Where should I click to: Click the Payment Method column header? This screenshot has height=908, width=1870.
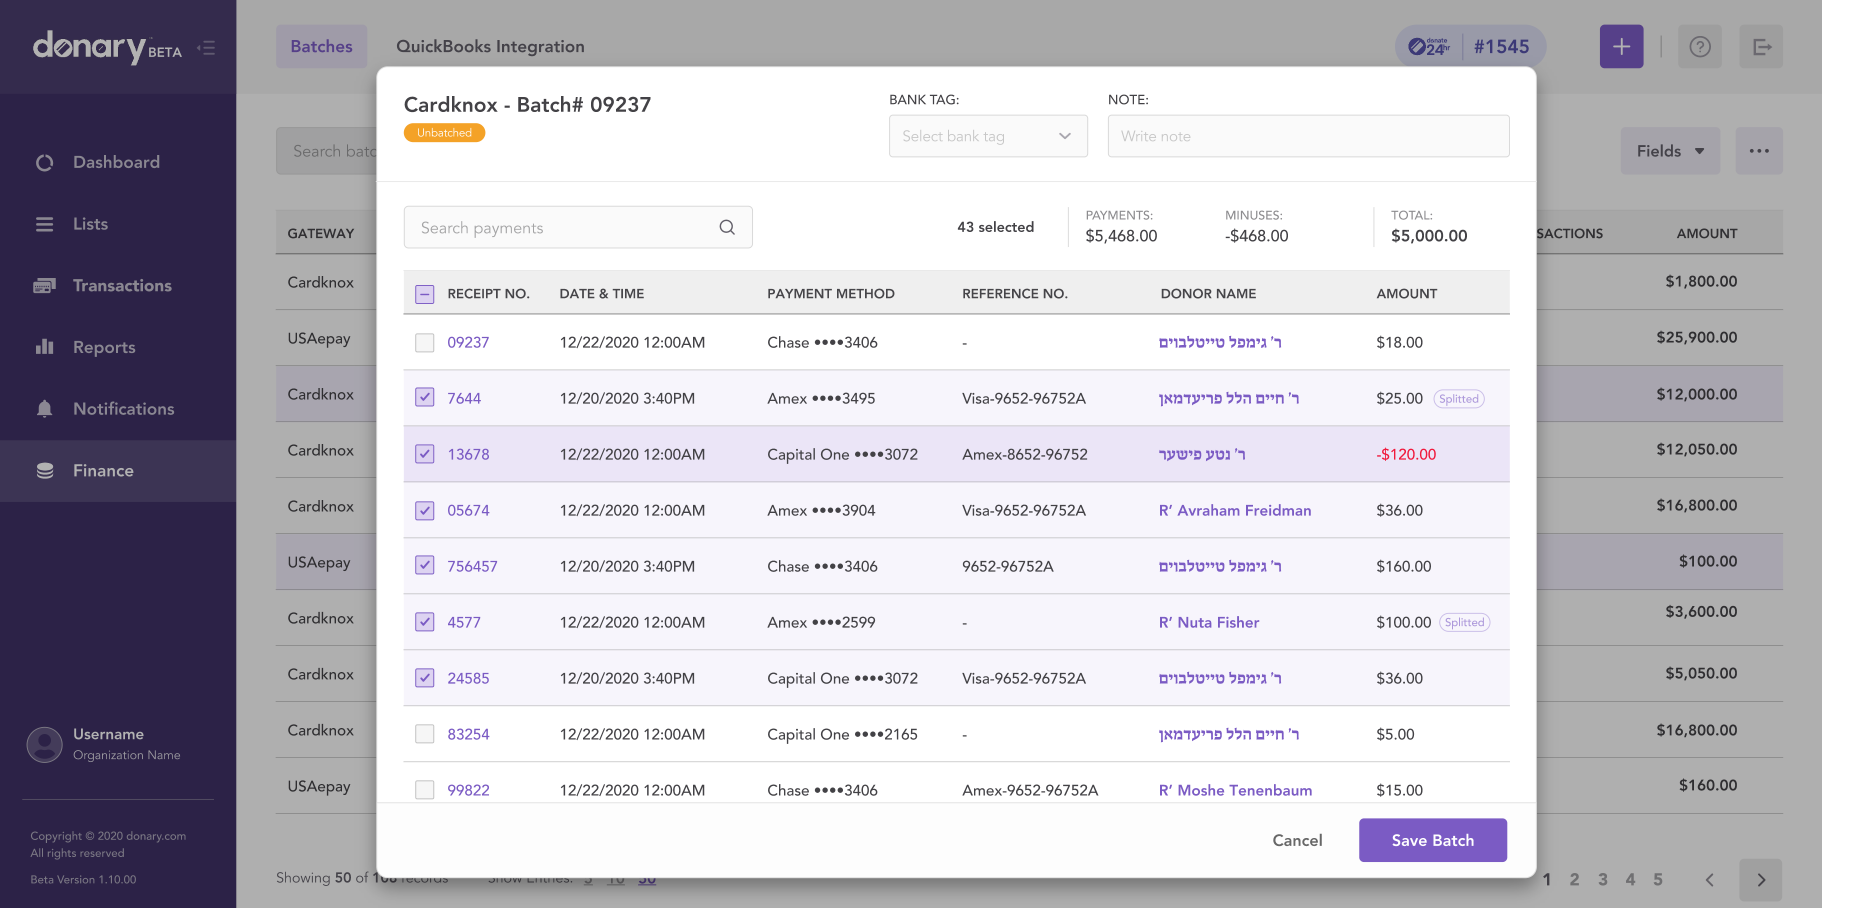click(x=831, y=294)
